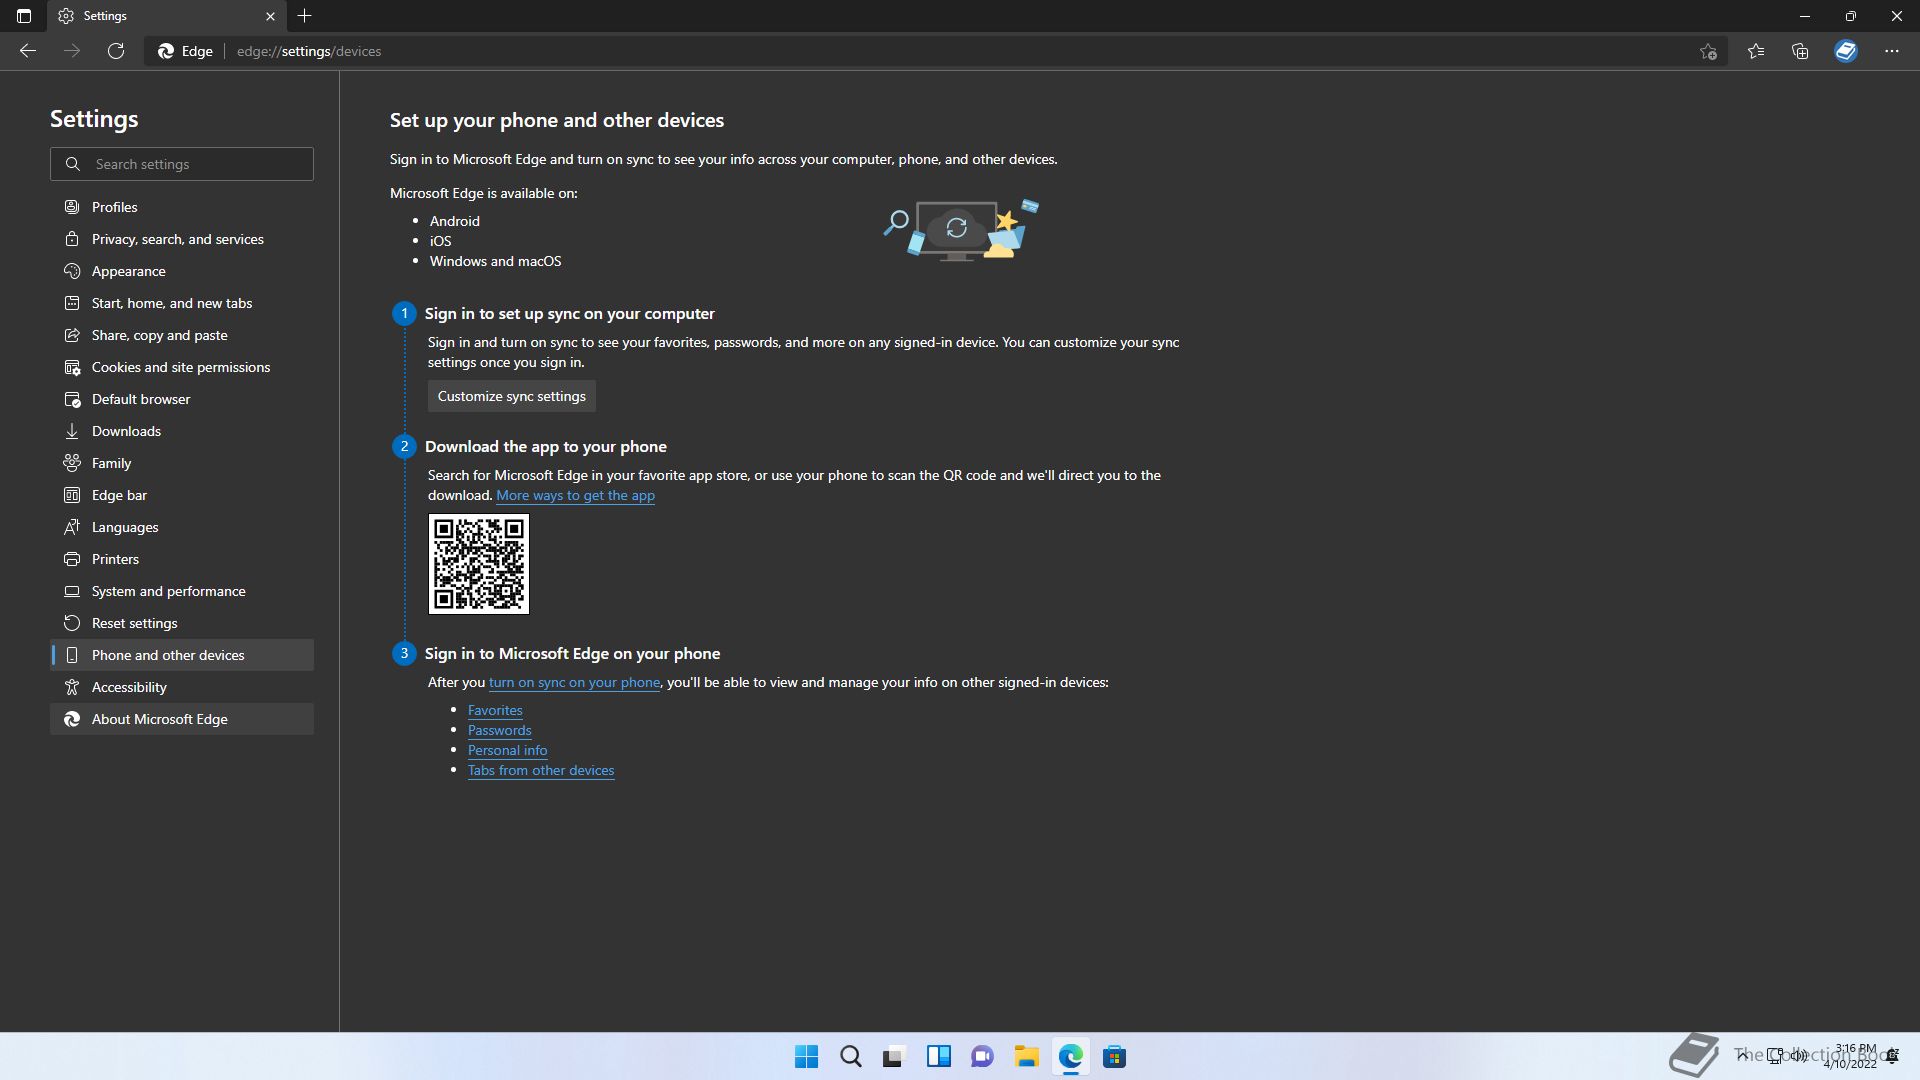Select Default browser section
1920x1080 pixels.
[182, 399]
